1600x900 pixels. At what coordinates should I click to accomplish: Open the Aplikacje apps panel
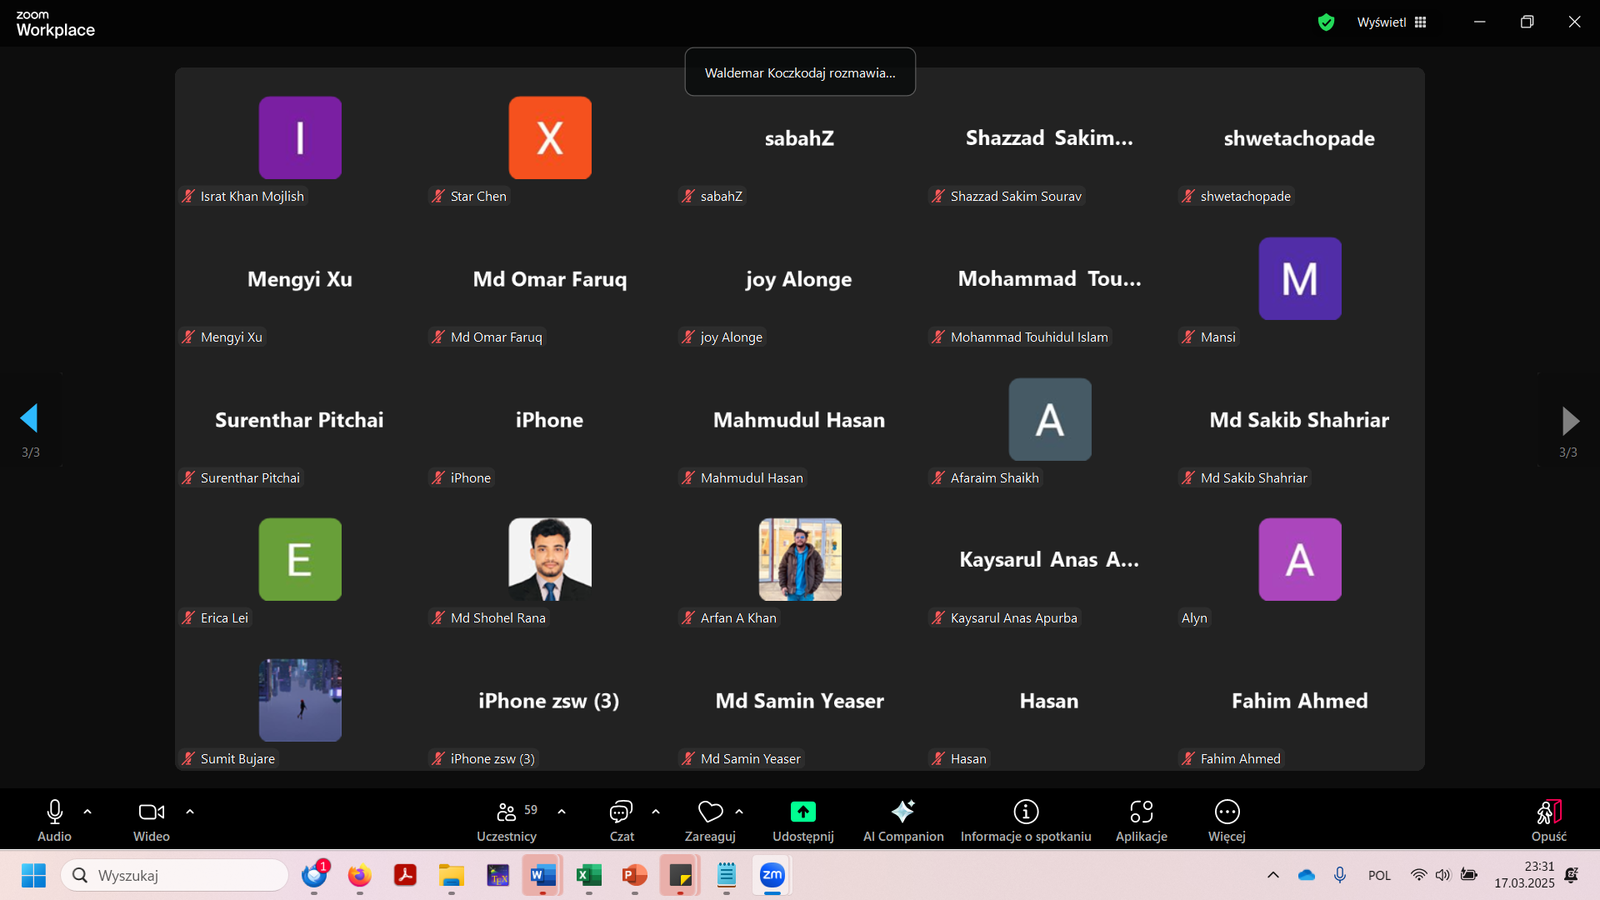tap(1141, 820)
